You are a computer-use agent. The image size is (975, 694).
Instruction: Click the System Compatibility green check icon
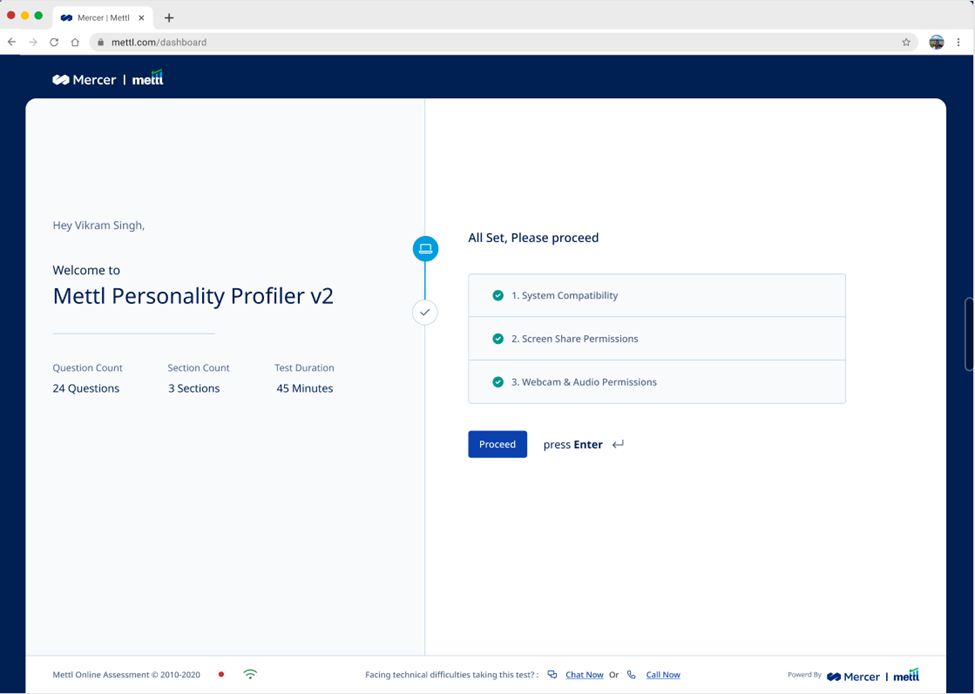[498, 295]
